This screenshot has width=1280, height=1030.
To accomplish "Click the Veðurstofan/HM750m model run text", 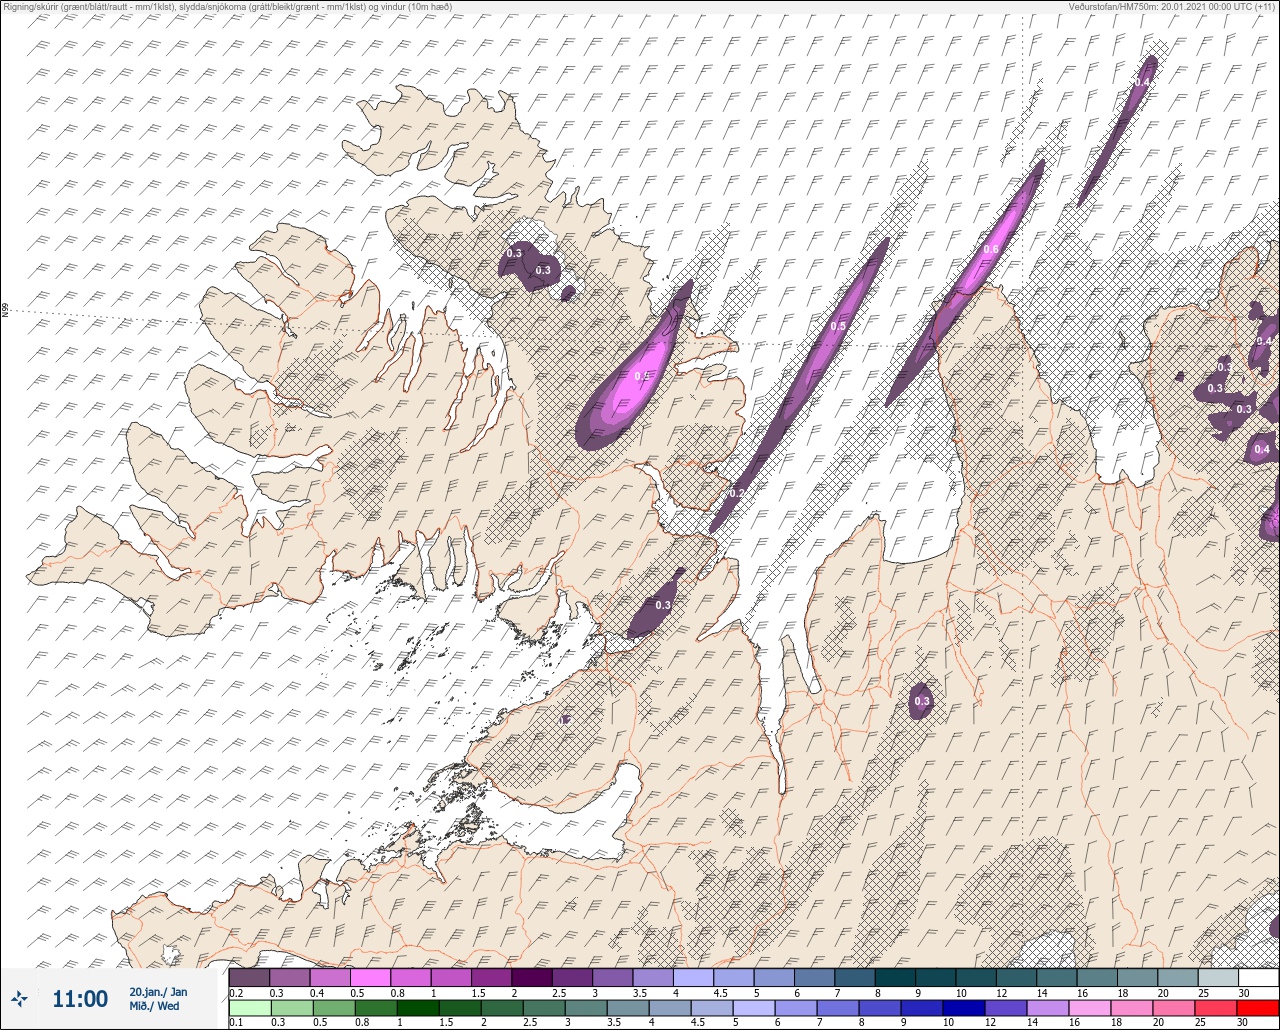I will [x=1173, y=7].
